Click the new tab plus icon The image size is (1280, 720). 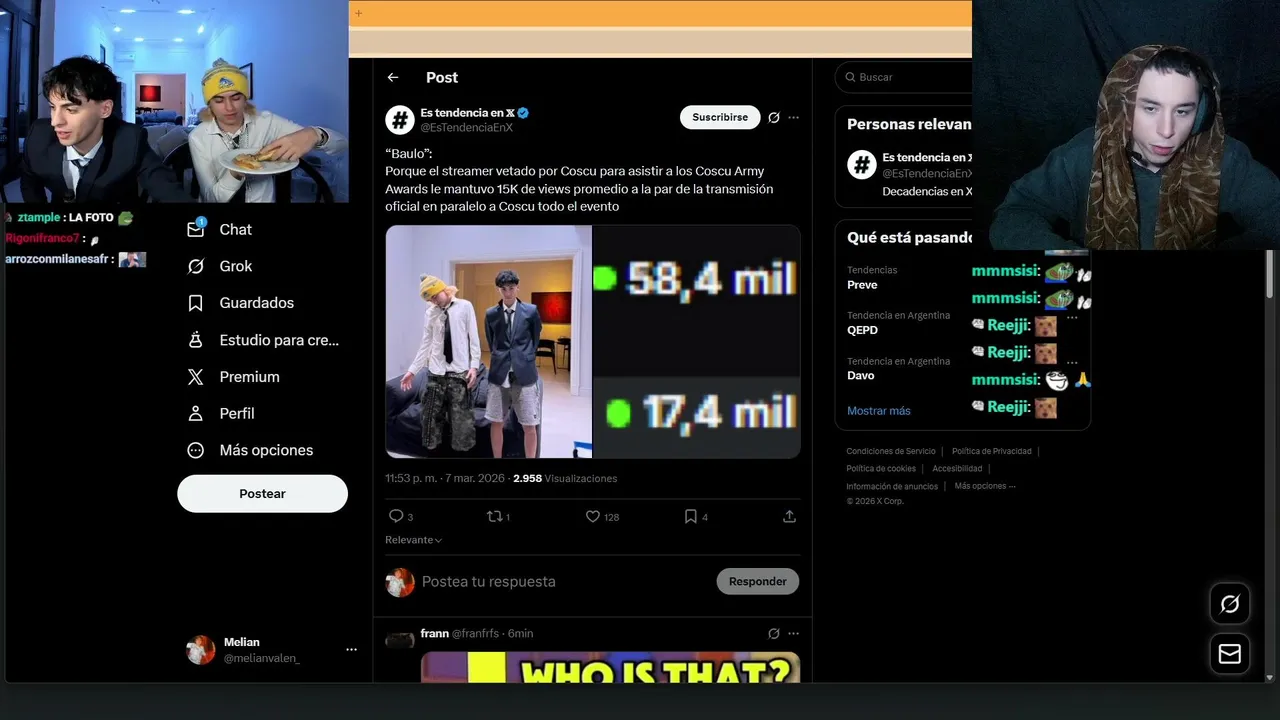(x=358, y=13)
